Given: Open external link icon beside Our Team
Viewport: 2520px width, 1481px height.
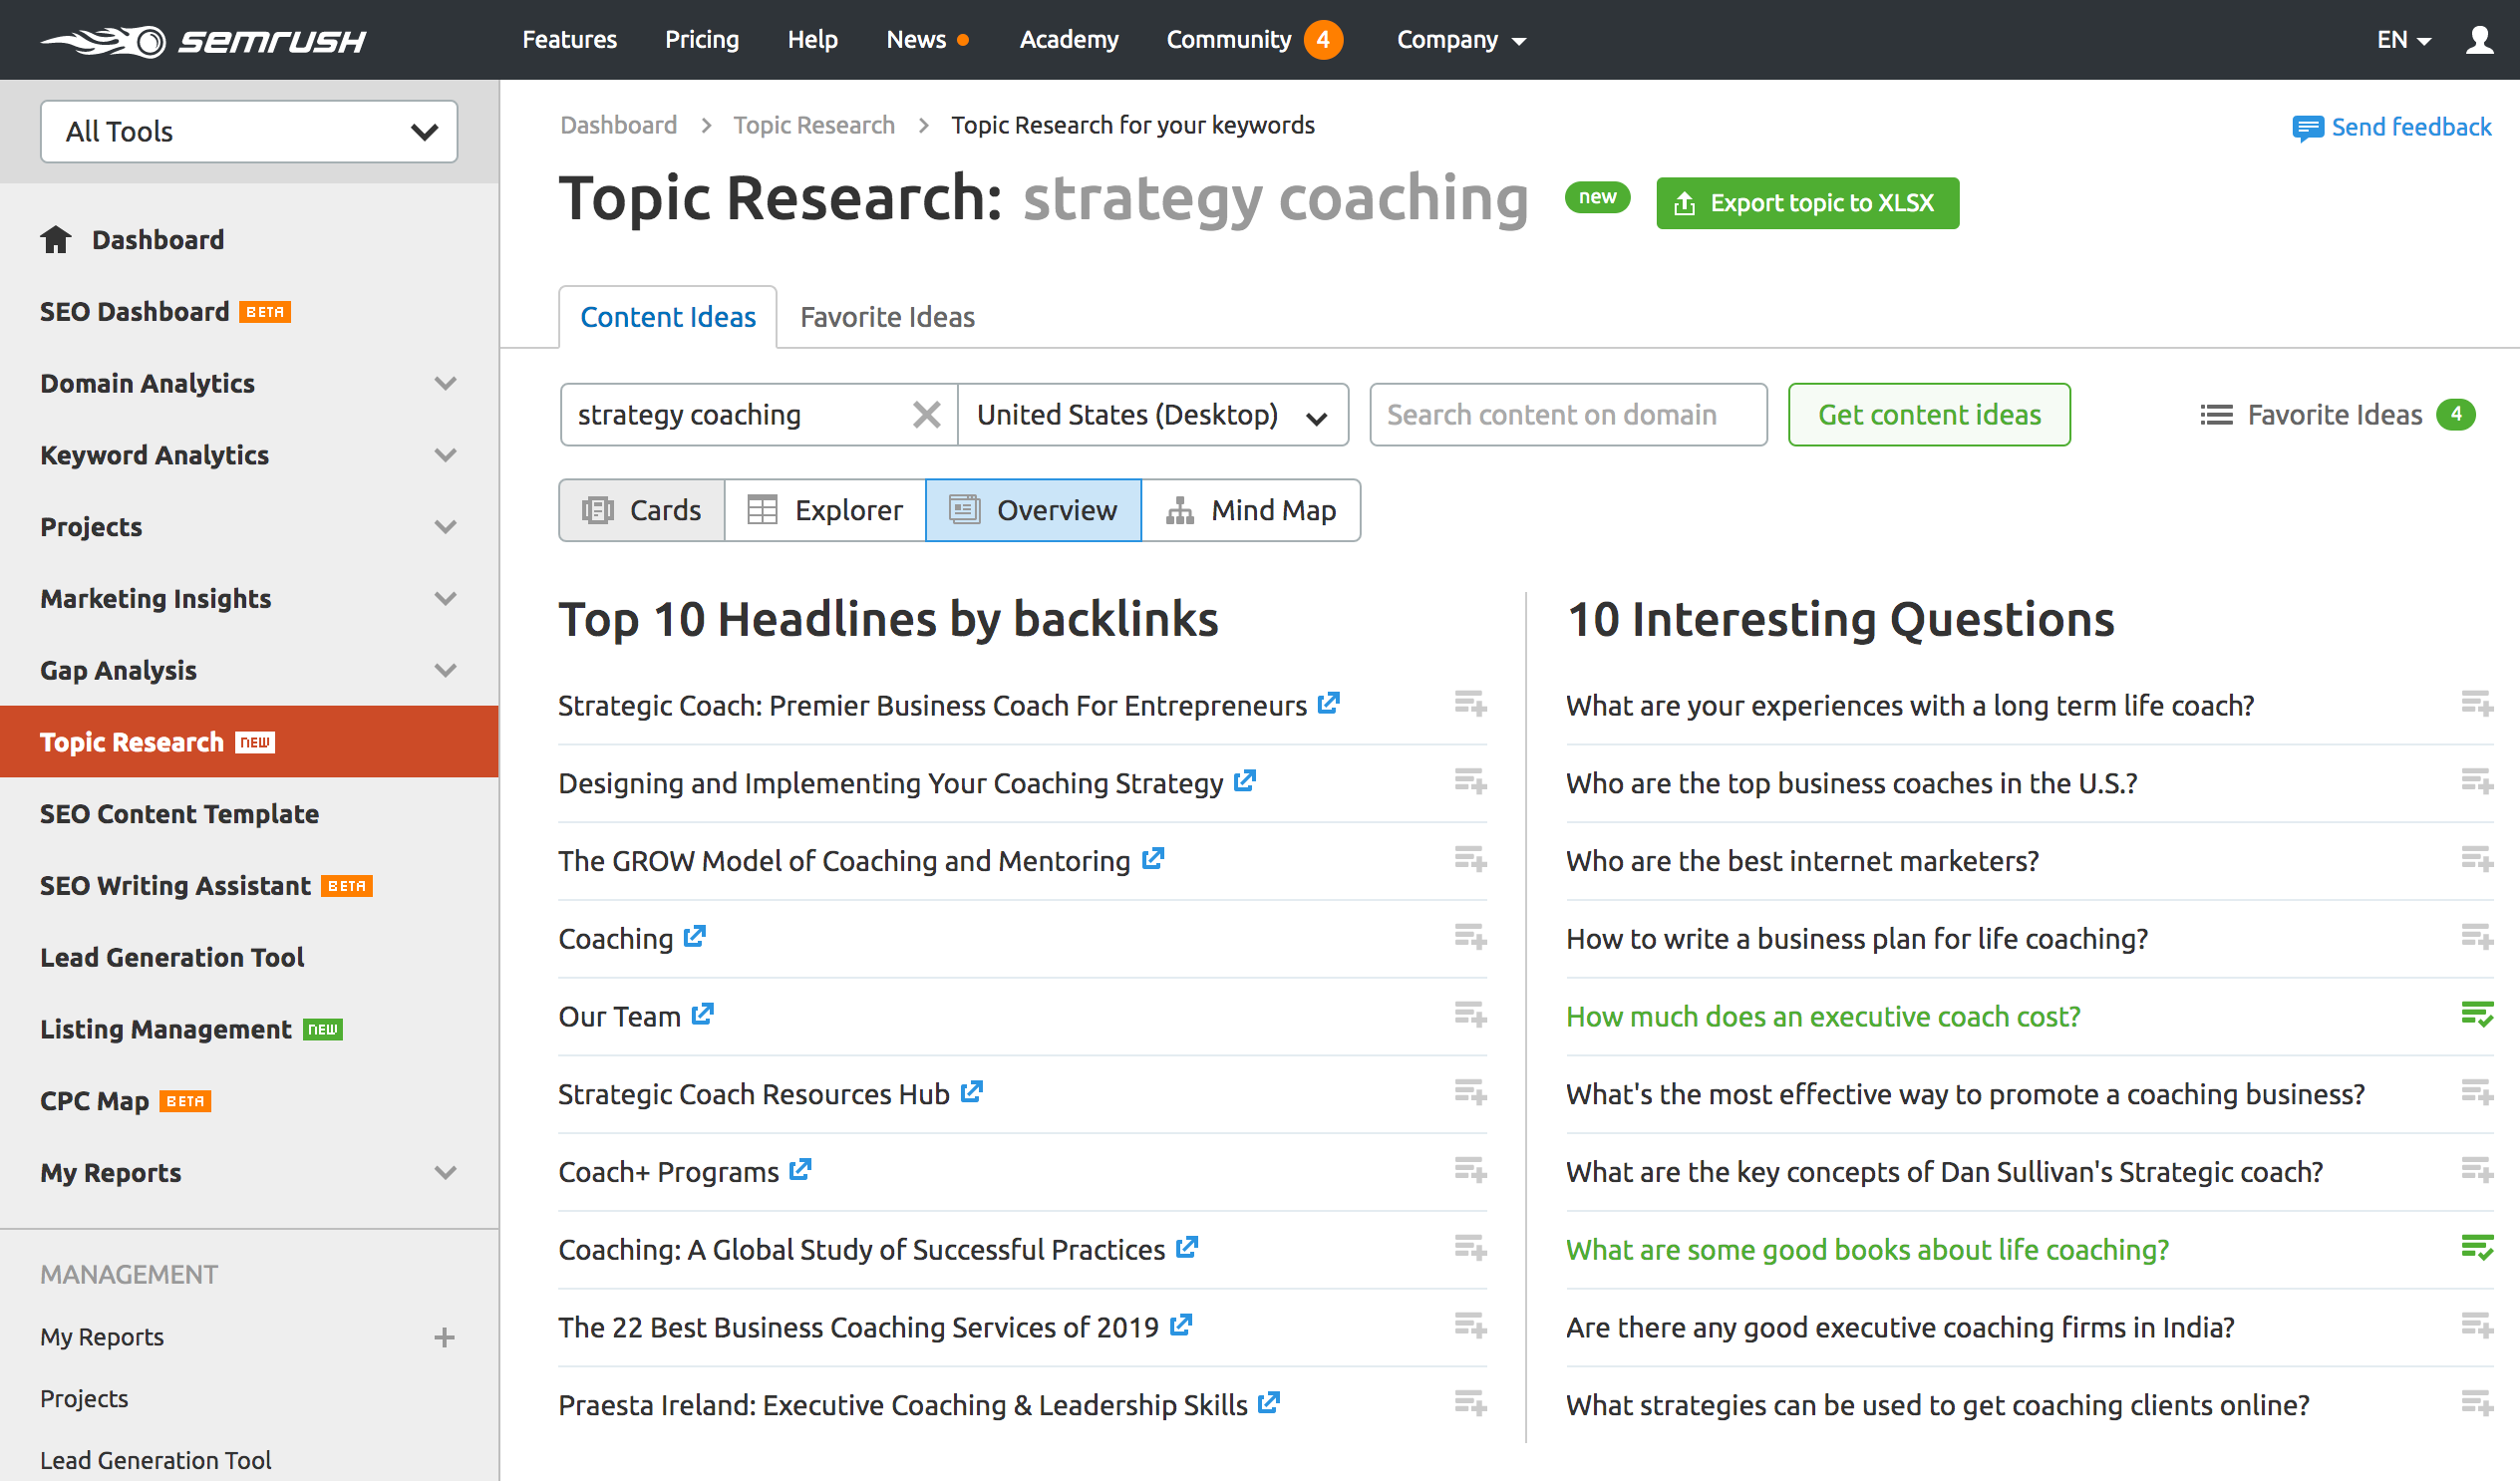Looking at the screenshot, I should 703,1014.
